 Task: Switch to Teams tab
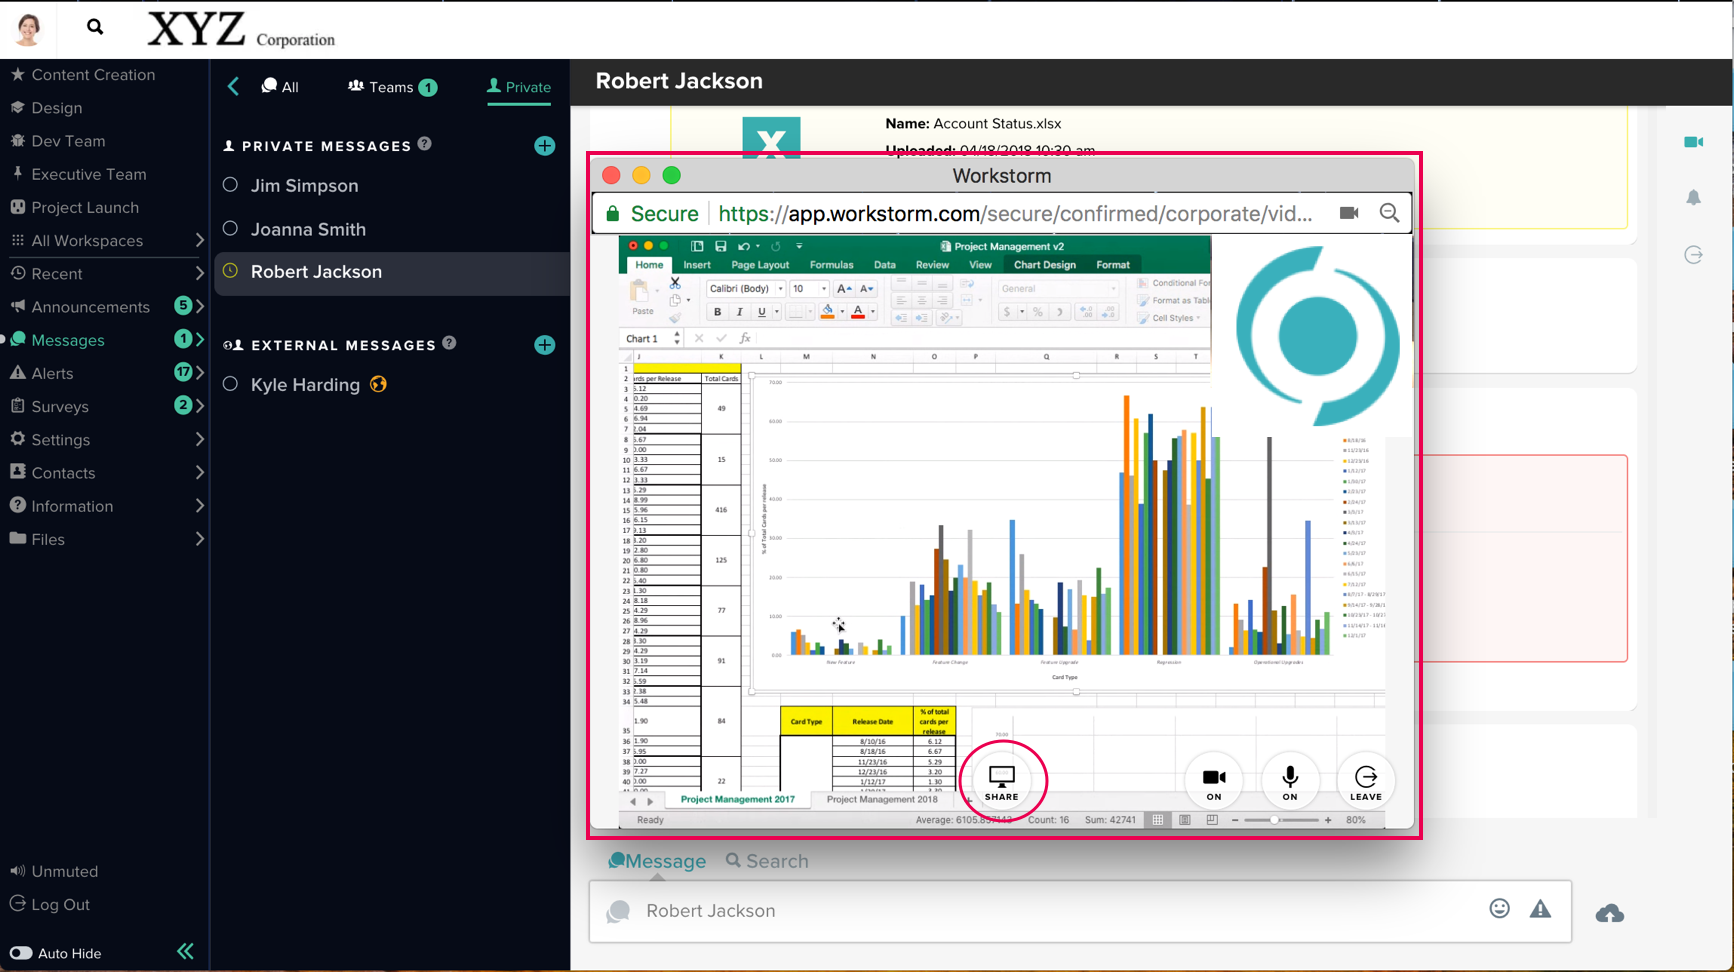pos(392,87)
